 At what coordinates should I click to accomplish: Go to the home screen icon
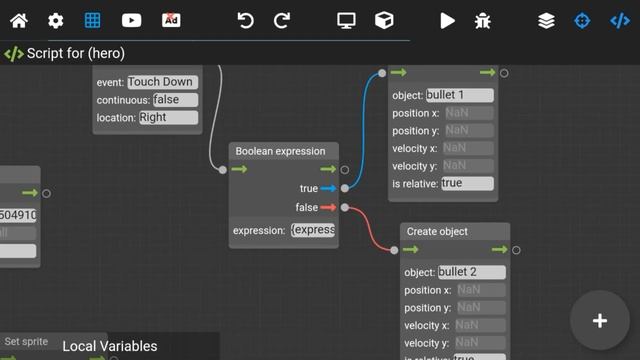click(x=19, y=20)
